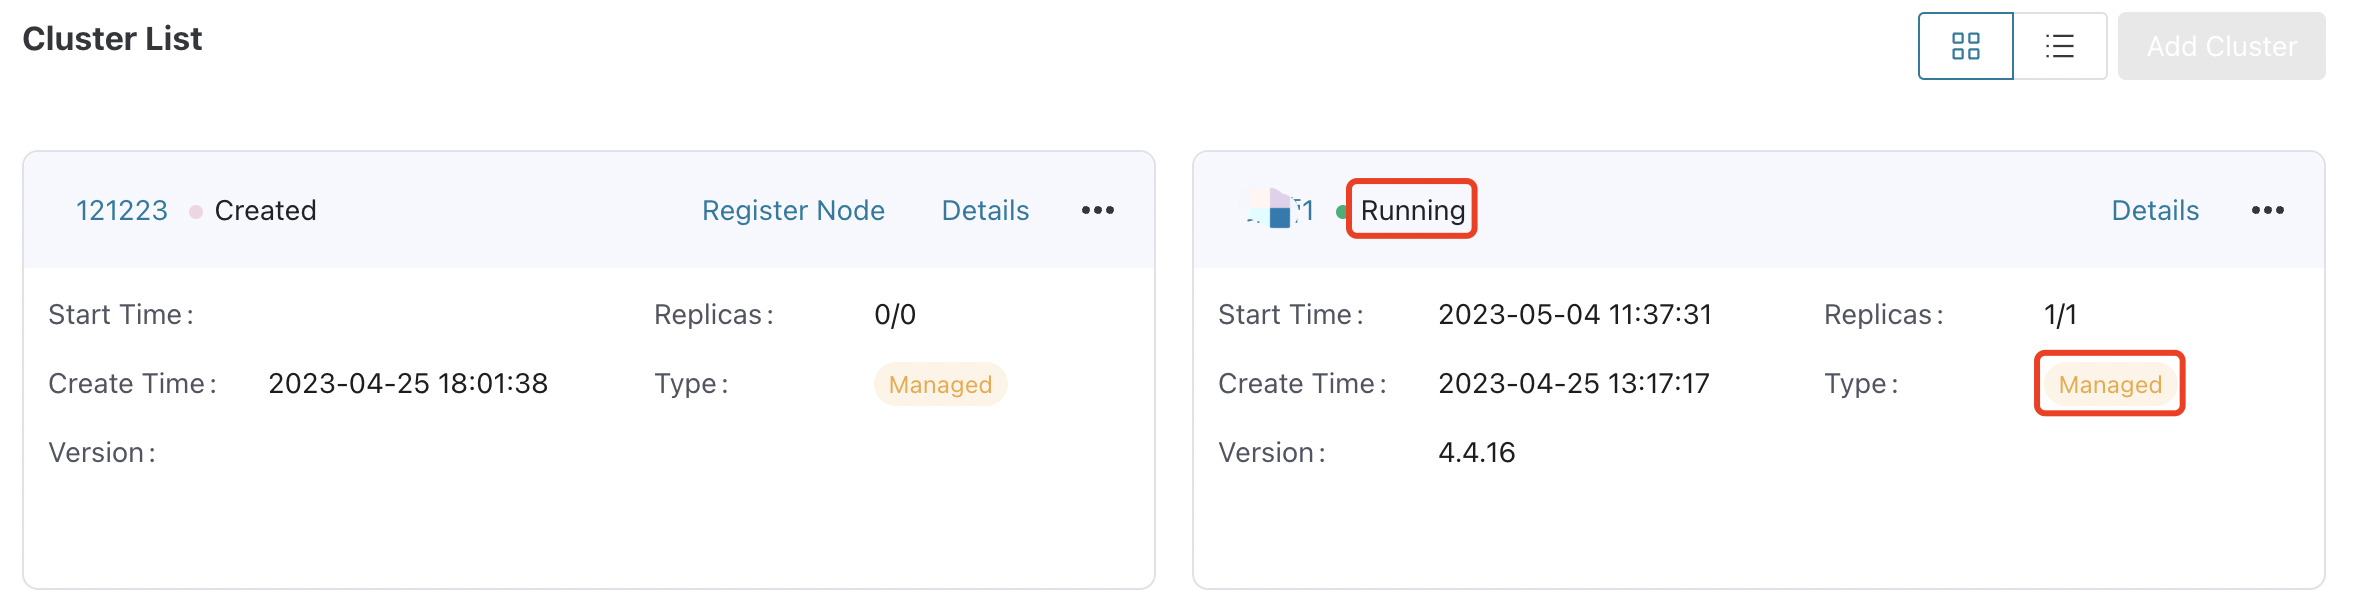Click the Created status text
This screenshot has height=596, width=2364.
(265, 210)
